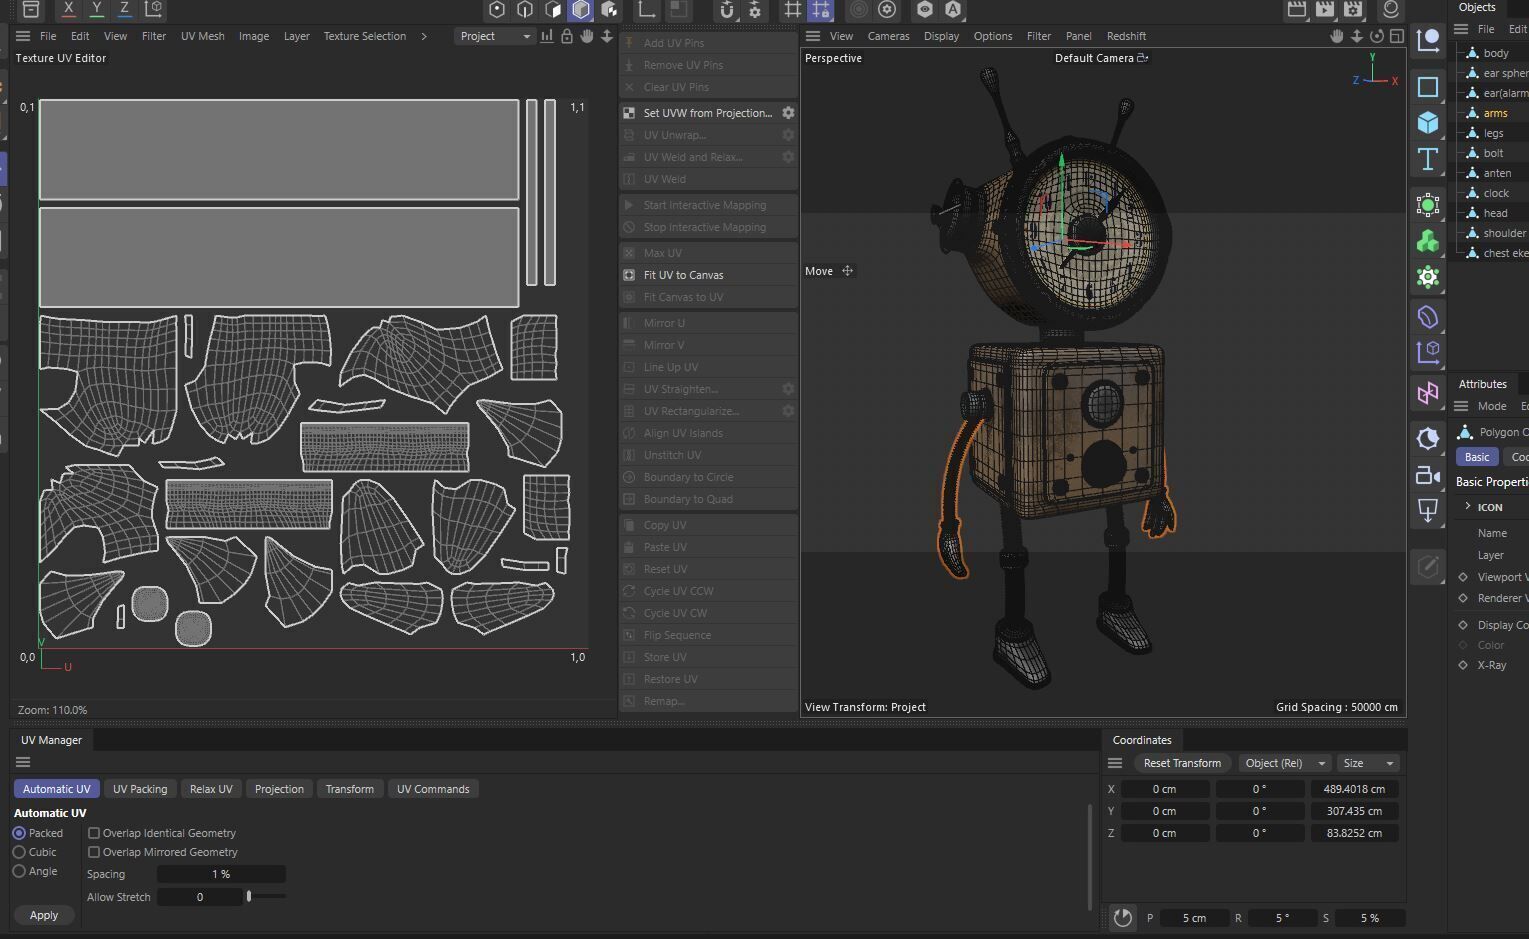Open the UV Manager hamburger menu
The image size is (1529, 939).
pos(23,762)
